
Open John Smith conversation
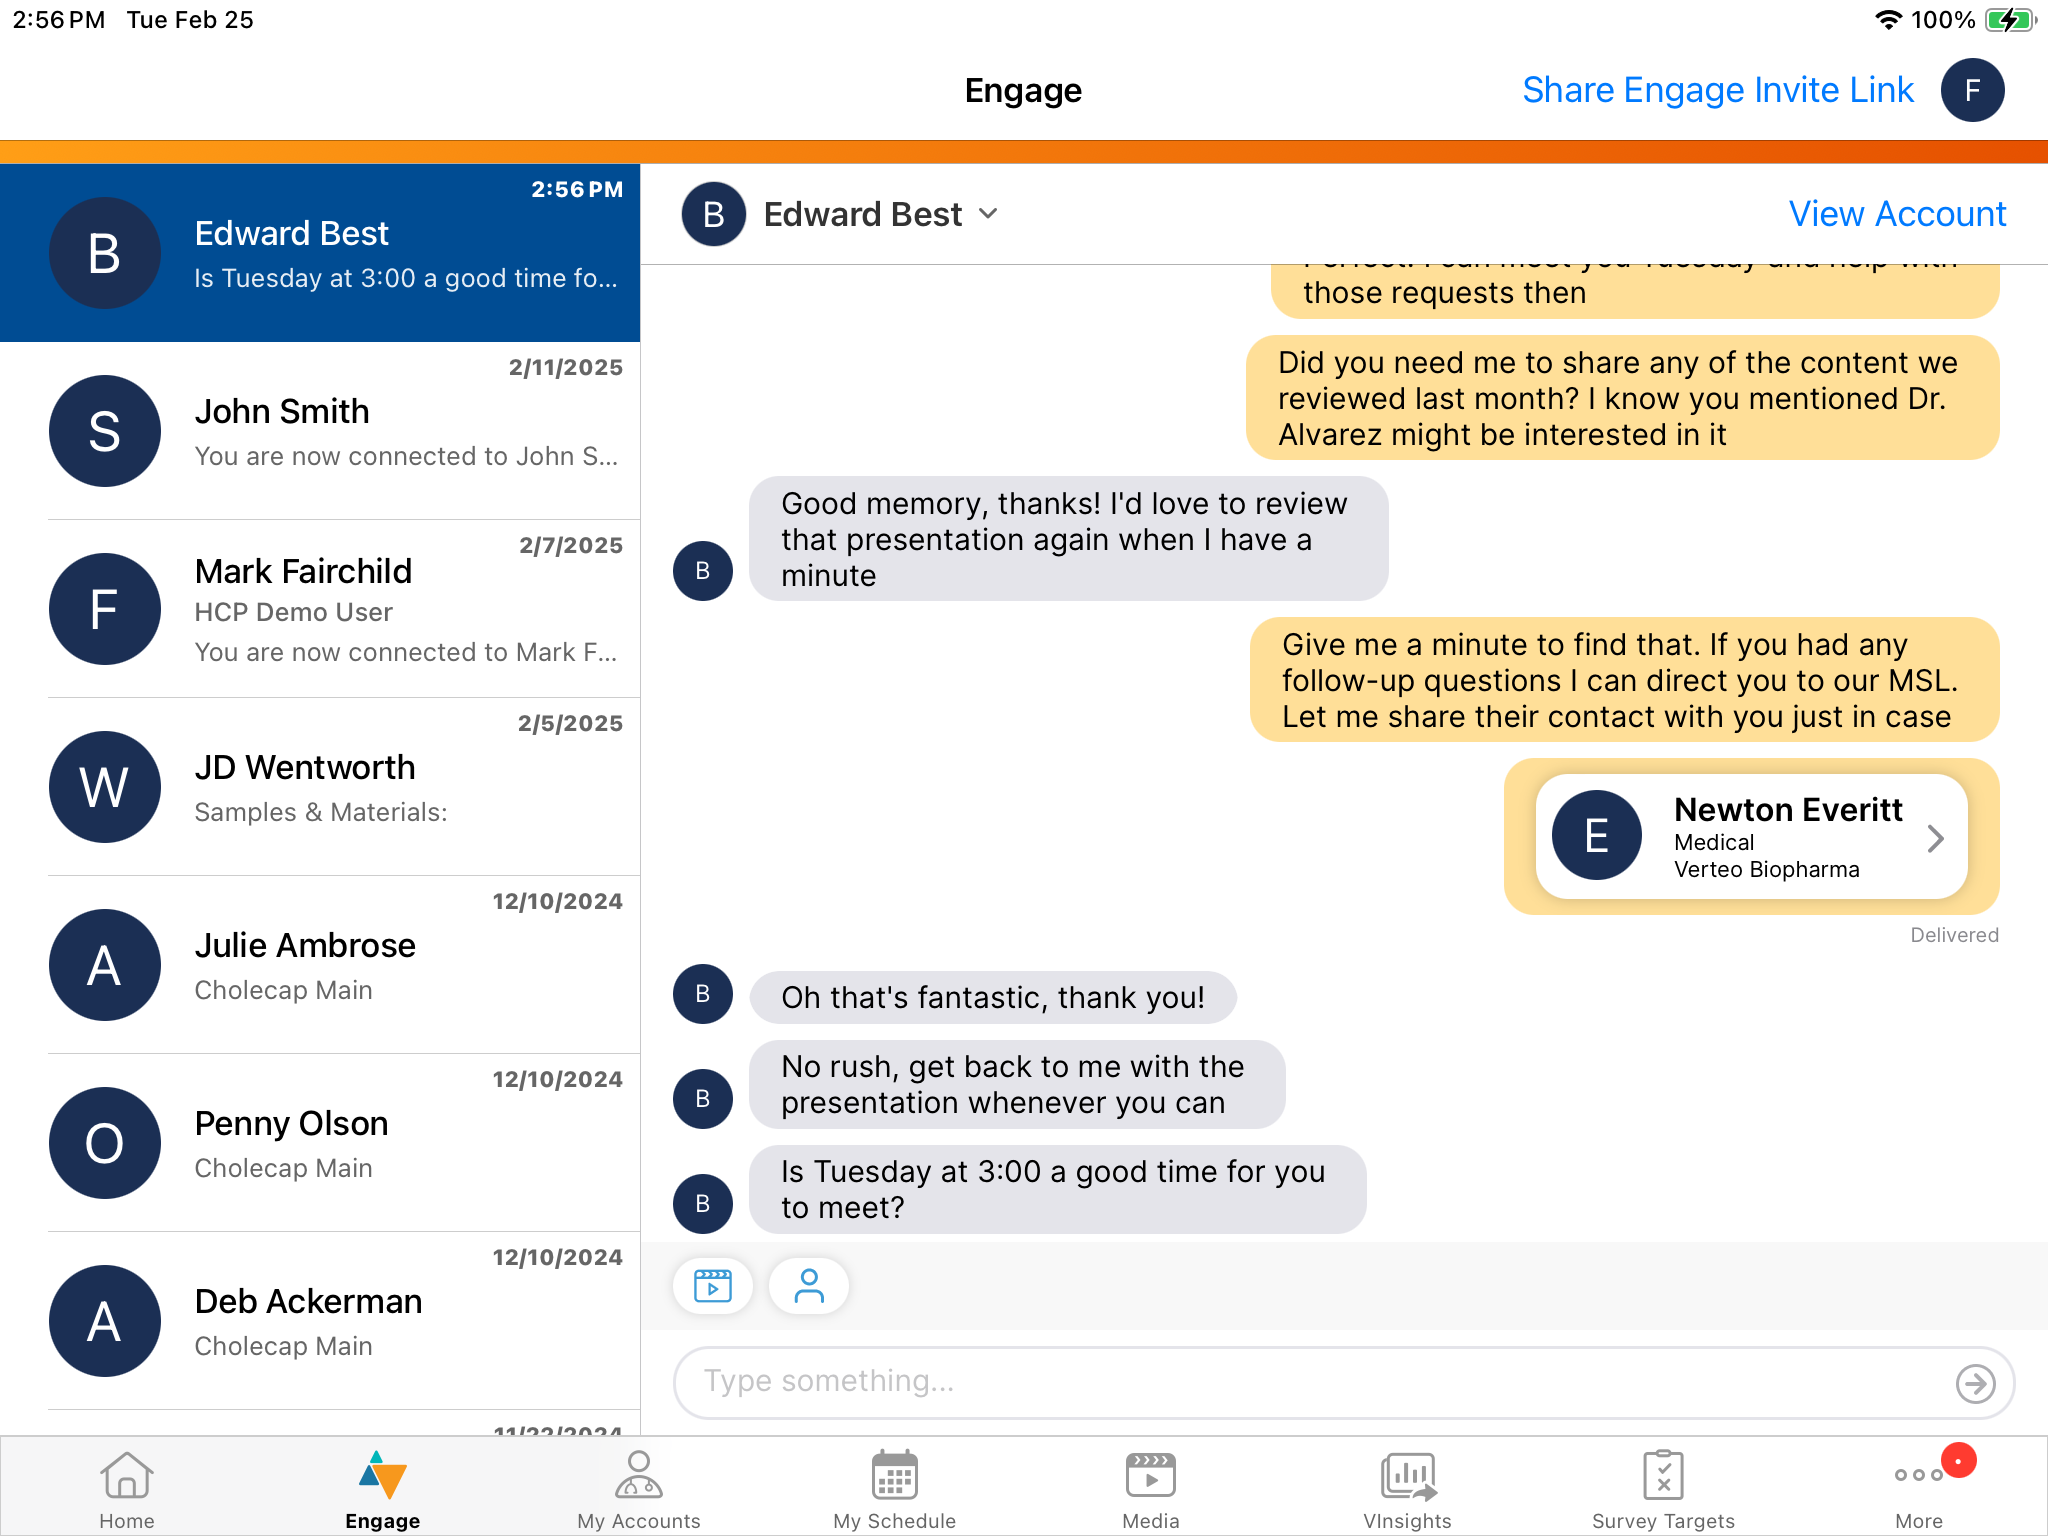pos(320,431)
